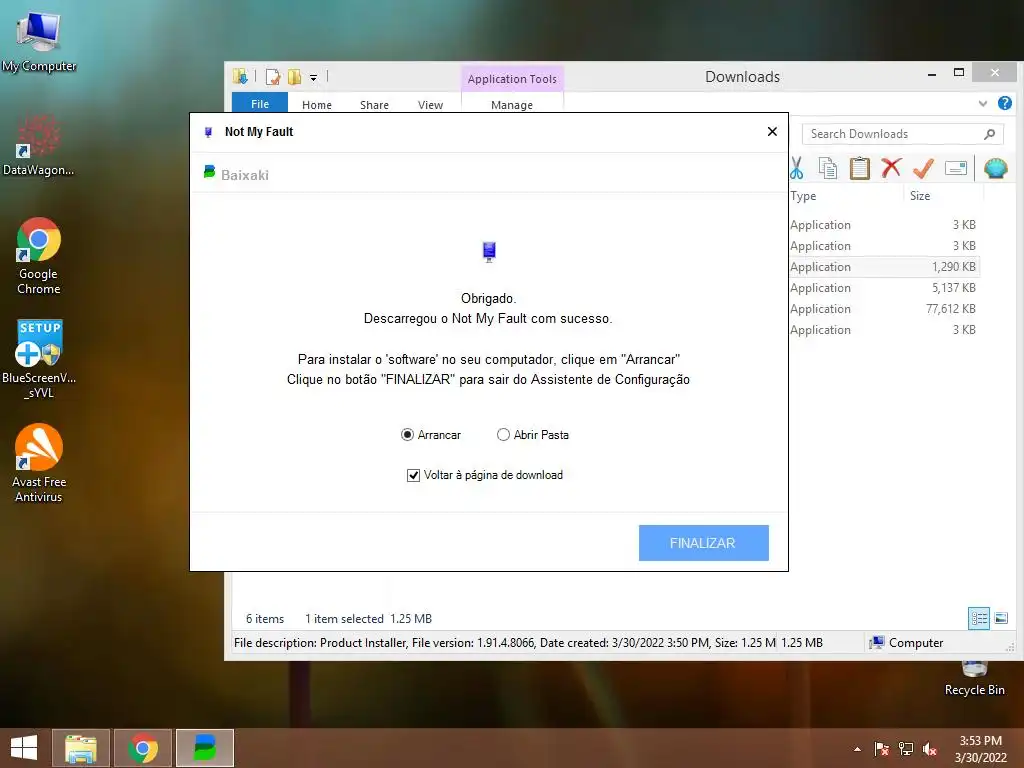The width and height of the screenshot is (1024, 768).
Task: Click the Baixaki logo in the dialog
Action: (x=236, y=174)
